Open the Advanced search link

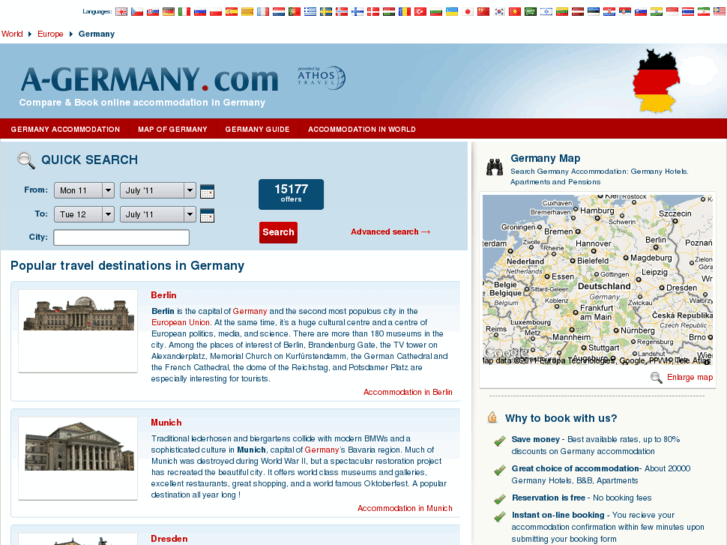(x=390, y=231)
